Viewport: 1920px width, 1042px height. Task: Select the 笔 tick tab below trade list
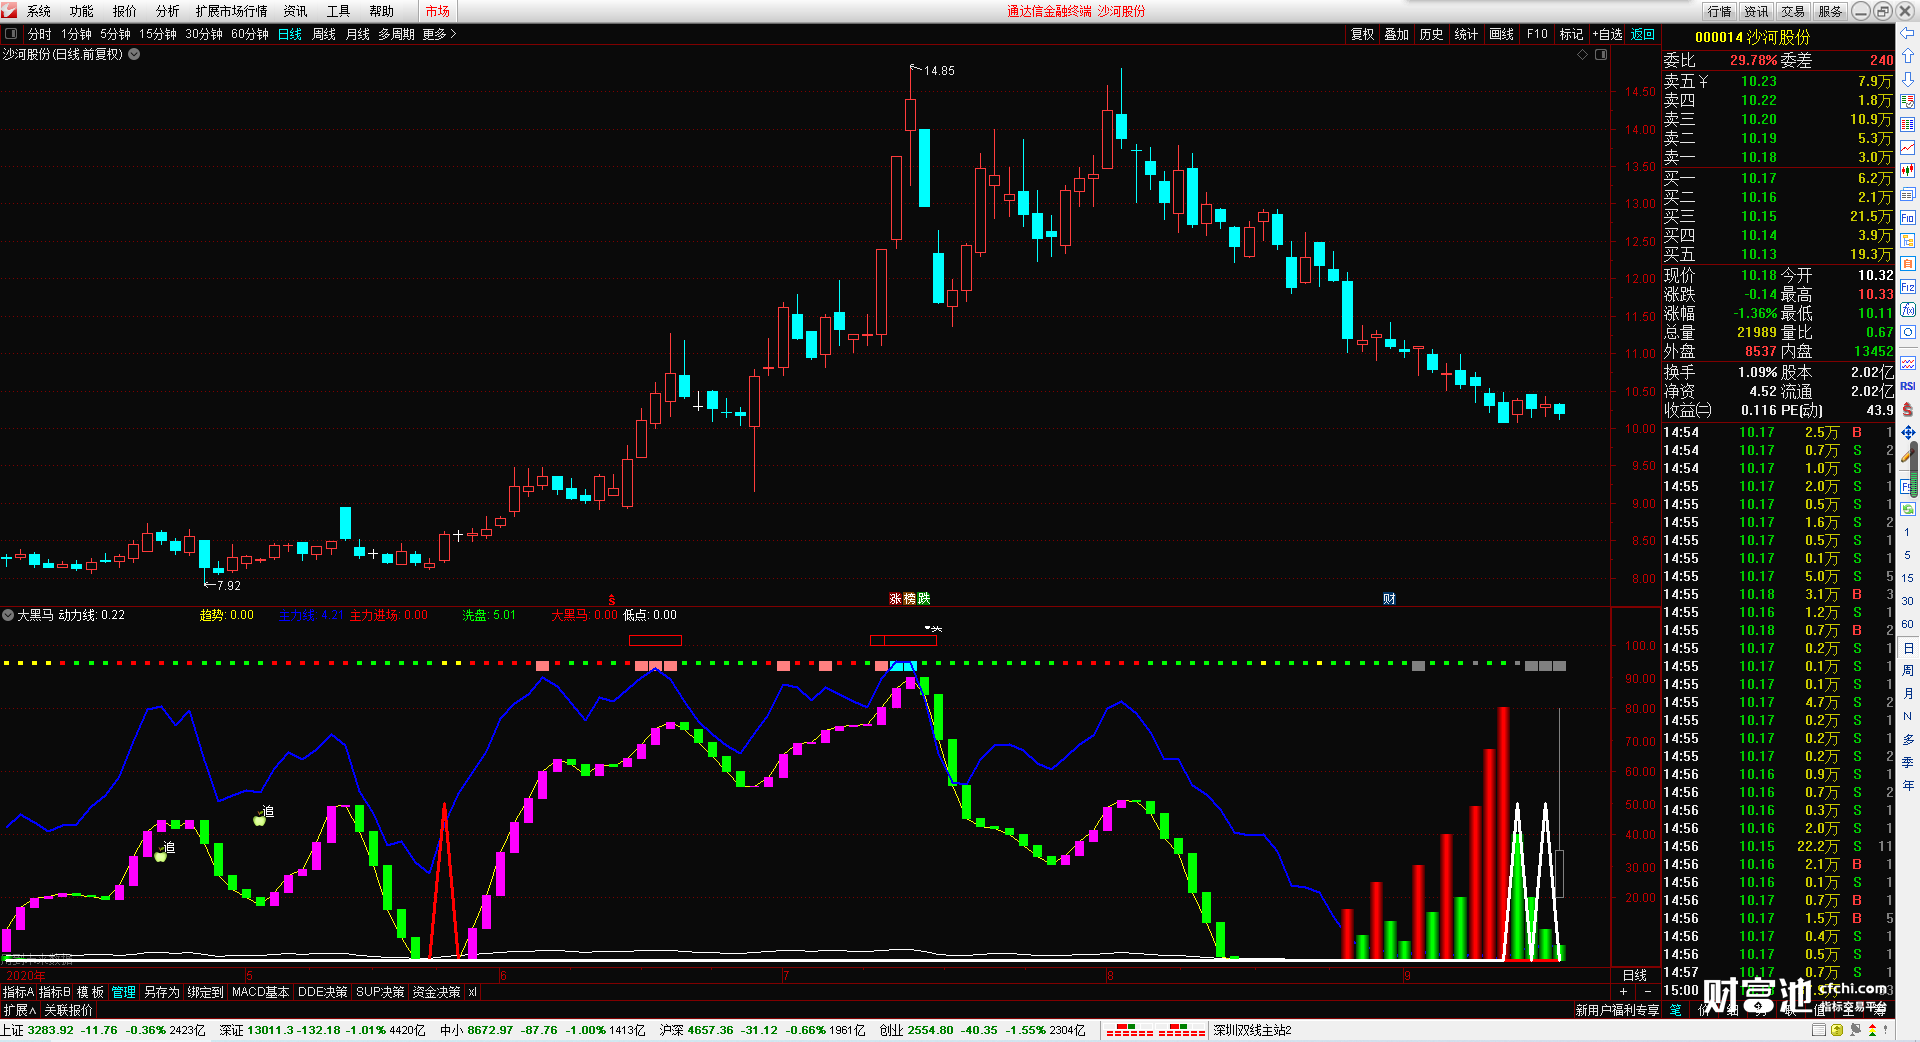pyautogui.click(x=1676, y=1010)
